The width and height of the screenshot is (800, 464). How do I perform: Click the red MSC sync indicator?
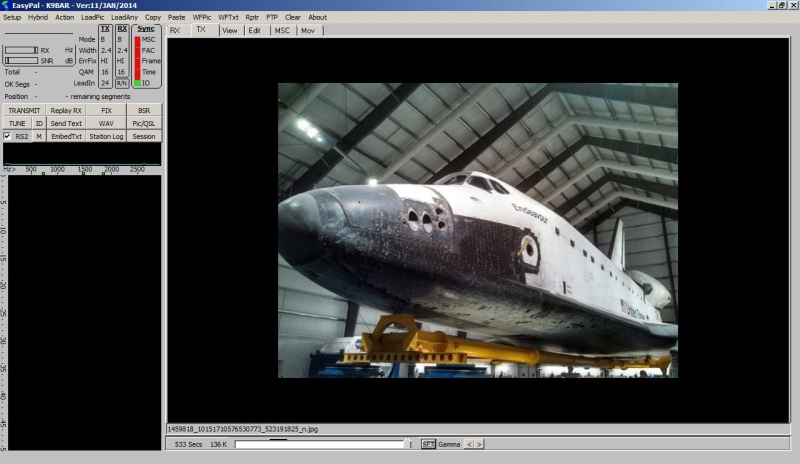(137, 40)
